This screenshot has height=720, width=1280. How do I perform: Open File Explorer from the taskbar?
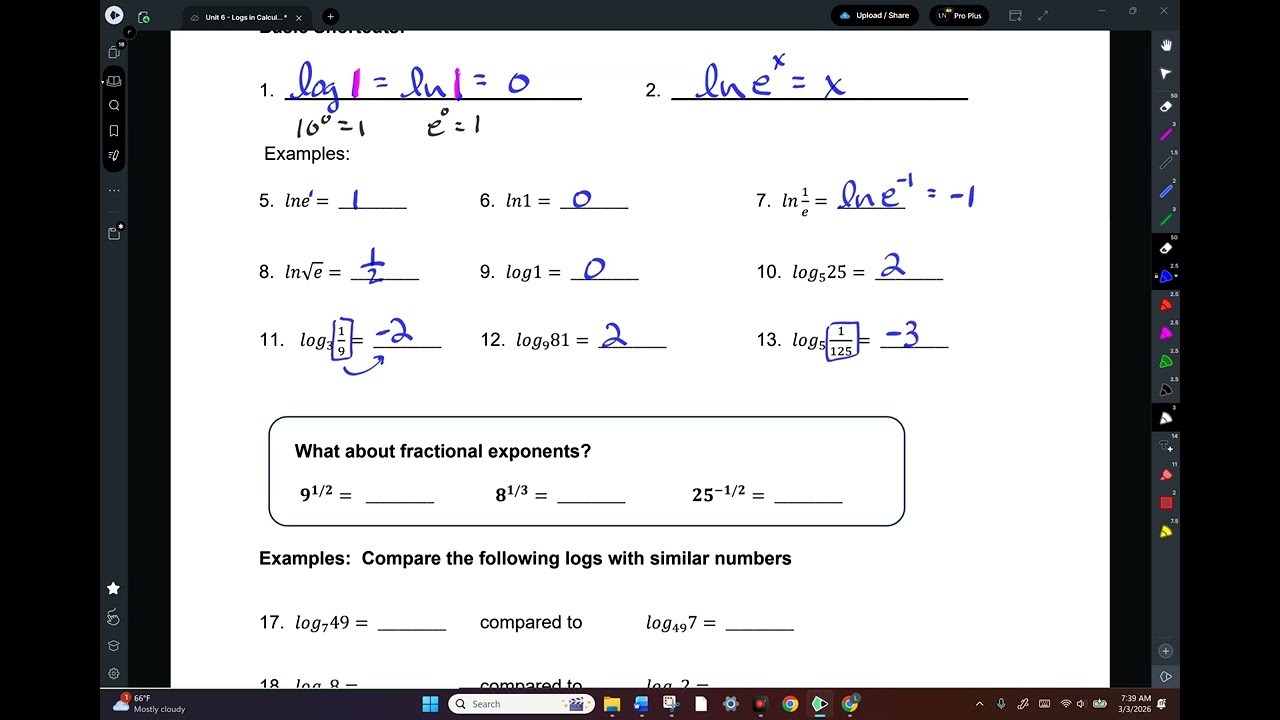[x=612, y=704]
